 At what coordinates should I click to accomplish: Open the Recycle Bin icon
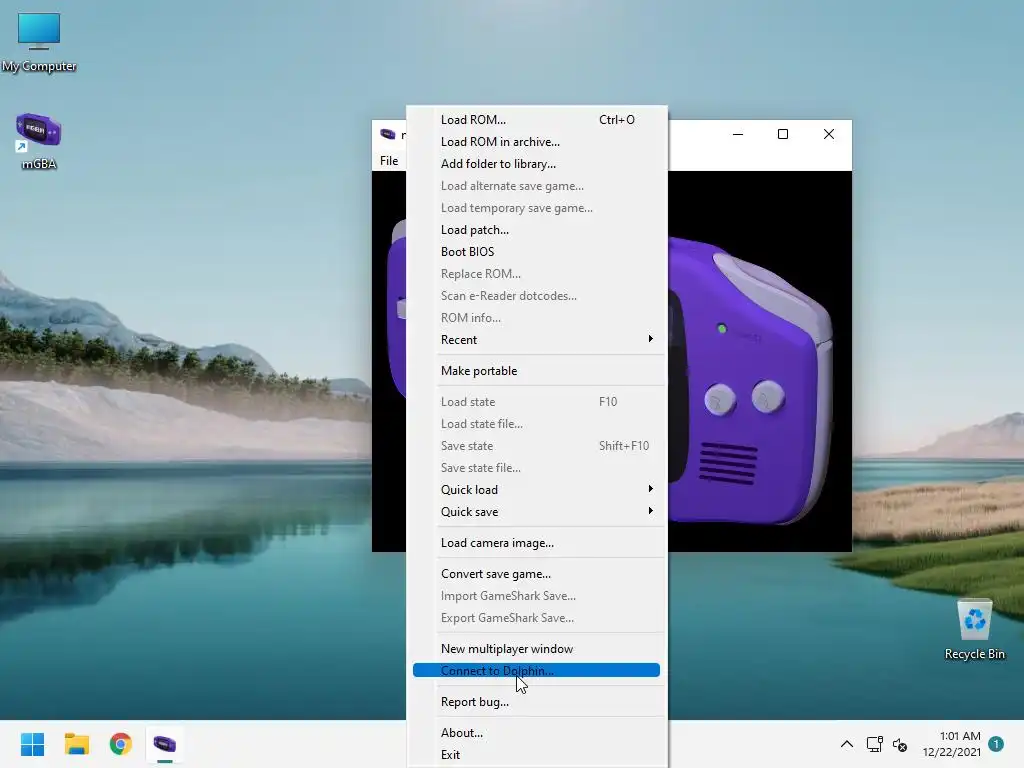tap(974, 630)
